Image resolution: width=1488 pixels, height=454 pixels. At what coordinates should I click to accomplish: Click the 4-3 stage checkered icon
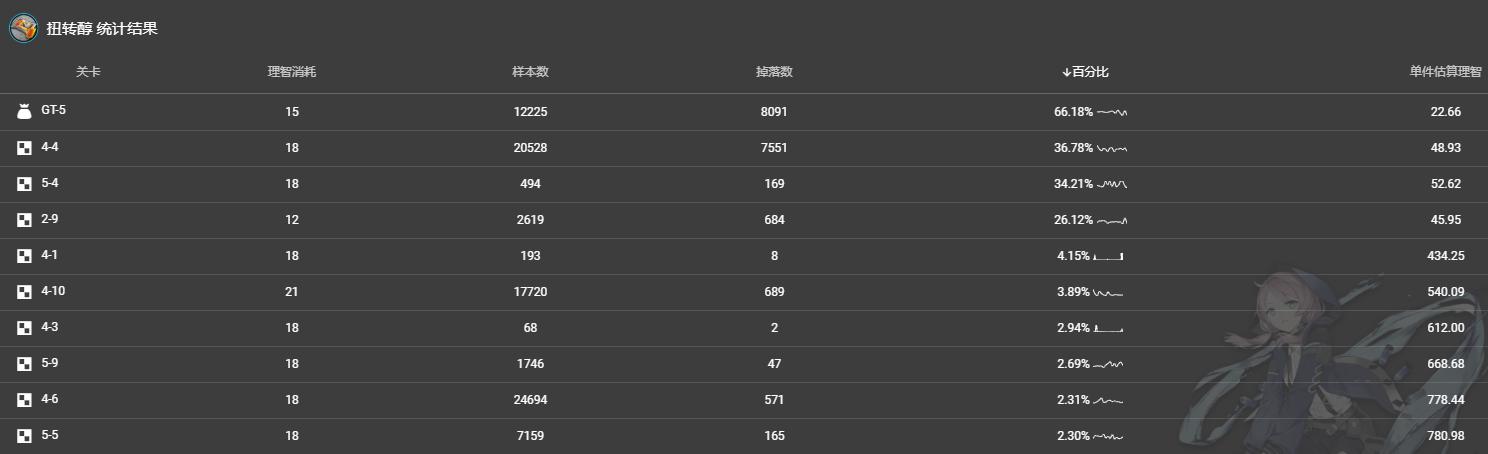click(24, 328)
